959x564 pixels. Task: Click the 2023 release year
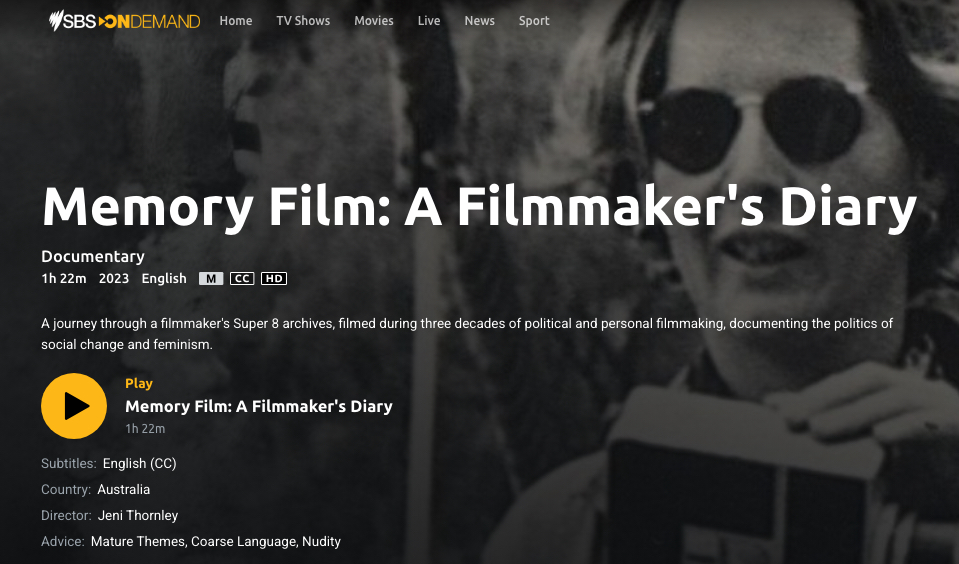tap(114, 279)
